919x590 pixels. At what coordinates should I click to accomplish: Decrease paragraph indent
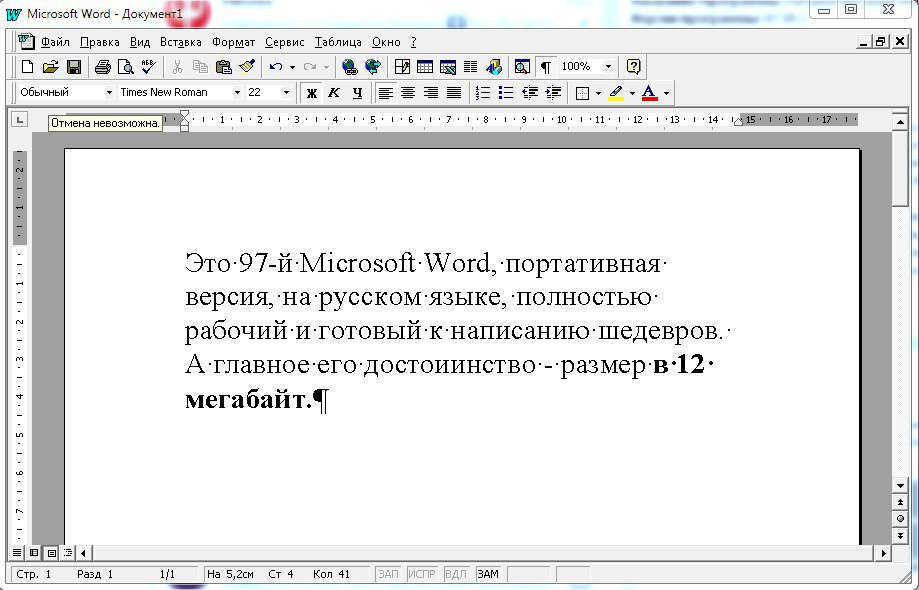530,93
